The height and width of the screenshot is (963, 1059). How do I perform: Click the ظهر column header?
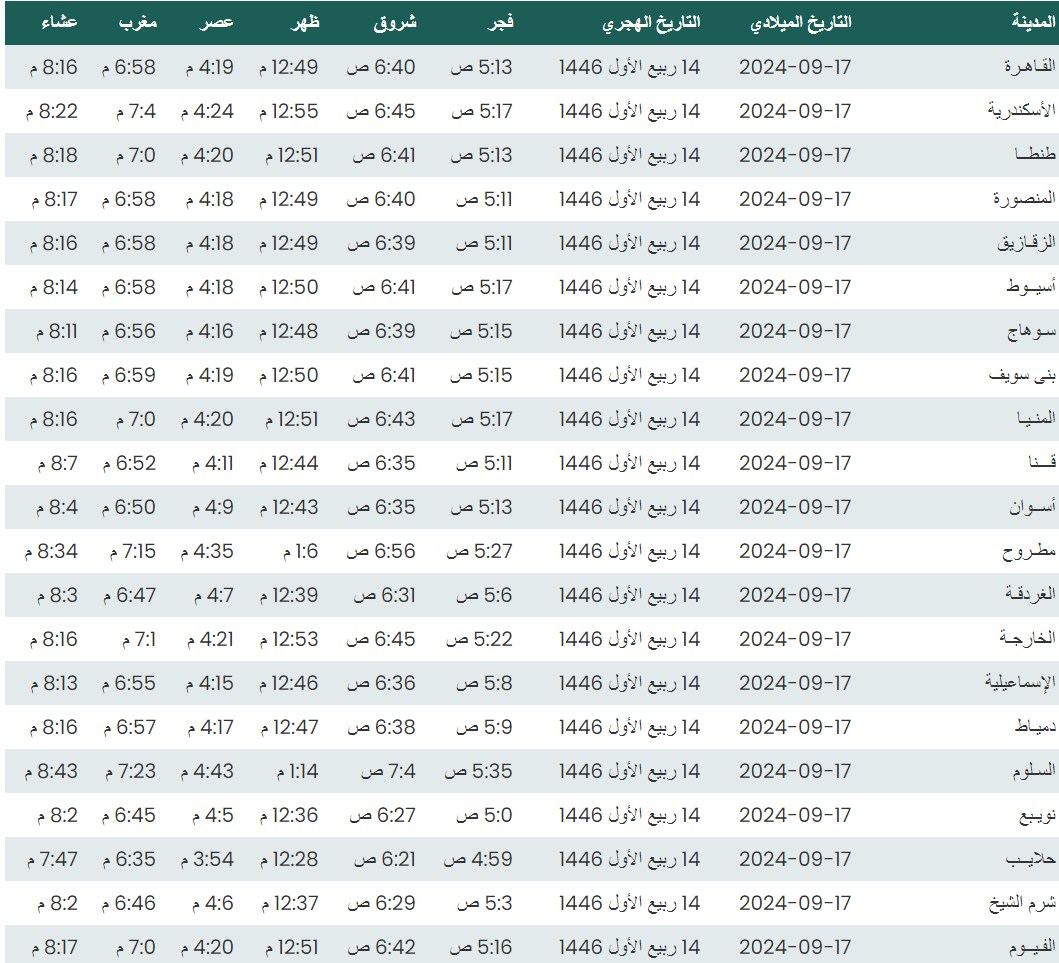[x=305, y=23]
